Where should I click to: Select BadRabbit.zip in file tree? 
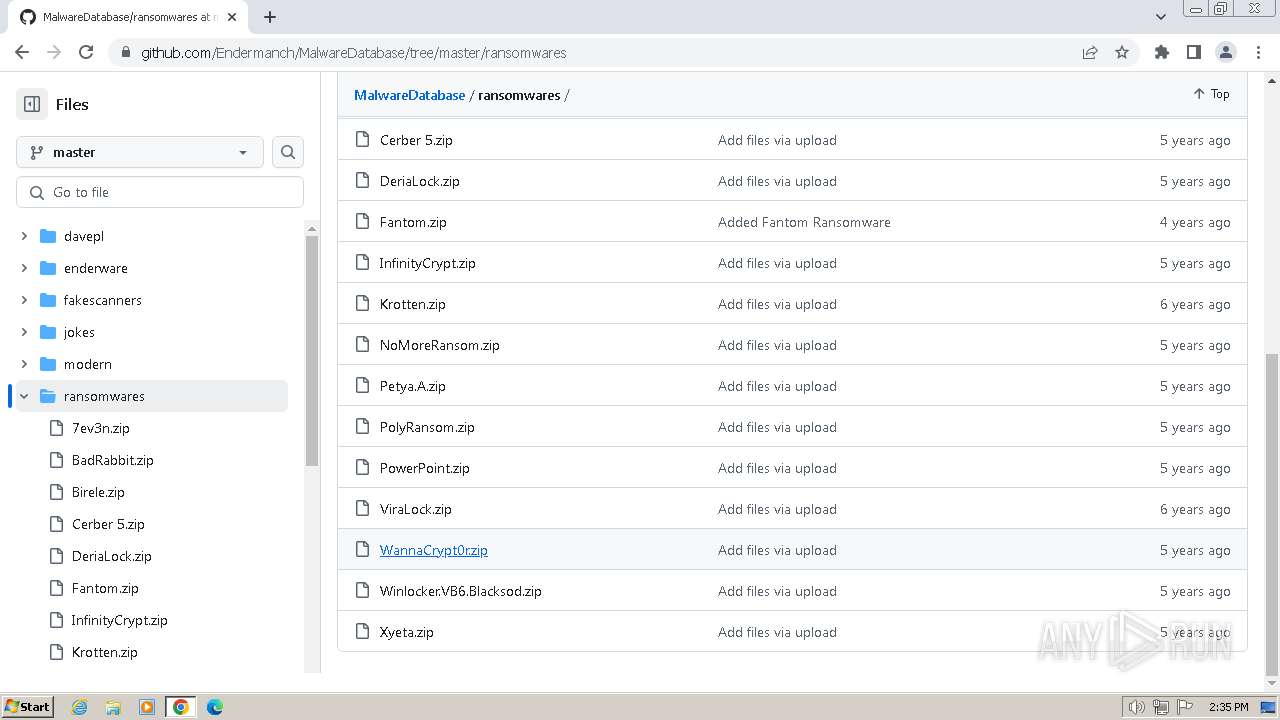click(x=113, y=460)
